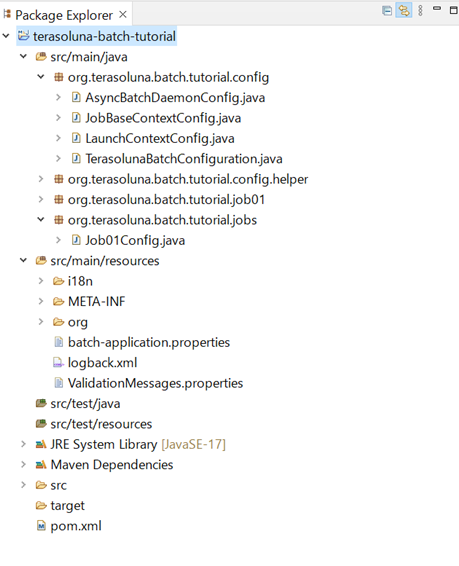Maximize the Package Explorer view

454,10
